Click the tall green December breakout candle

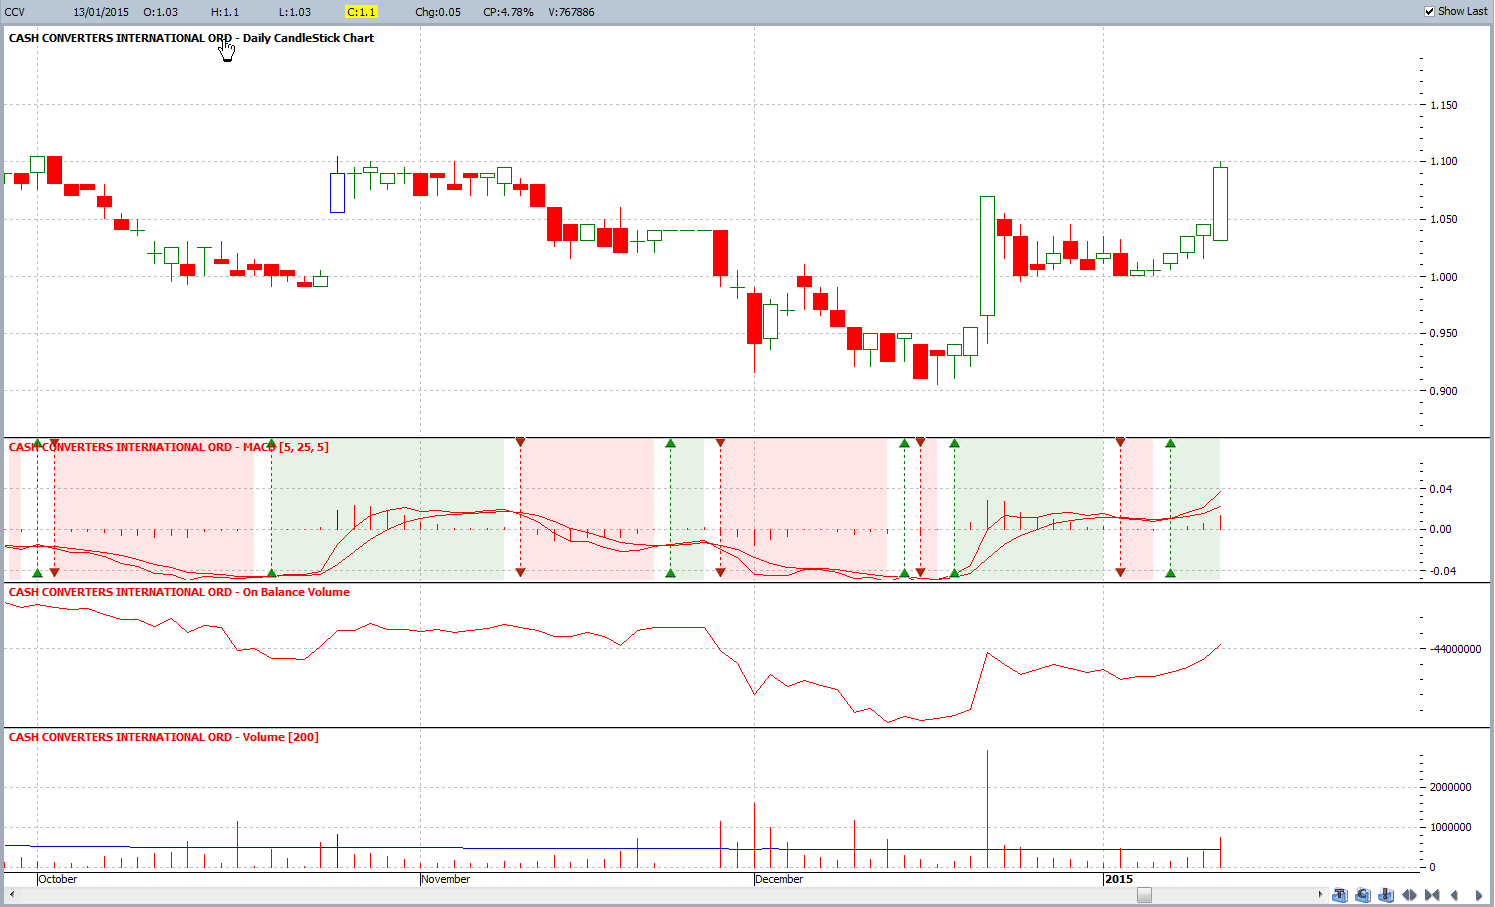[987, 256]
